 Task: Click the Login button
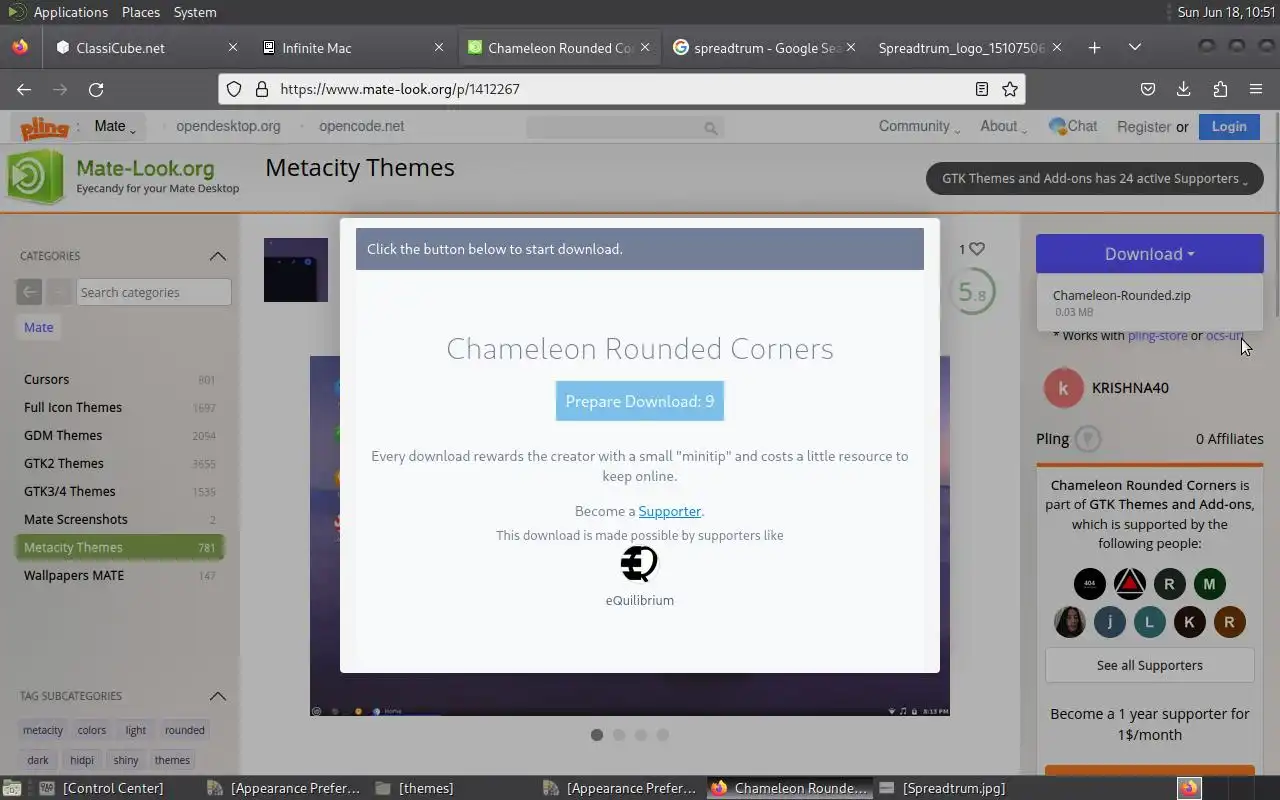(1229, 127)
